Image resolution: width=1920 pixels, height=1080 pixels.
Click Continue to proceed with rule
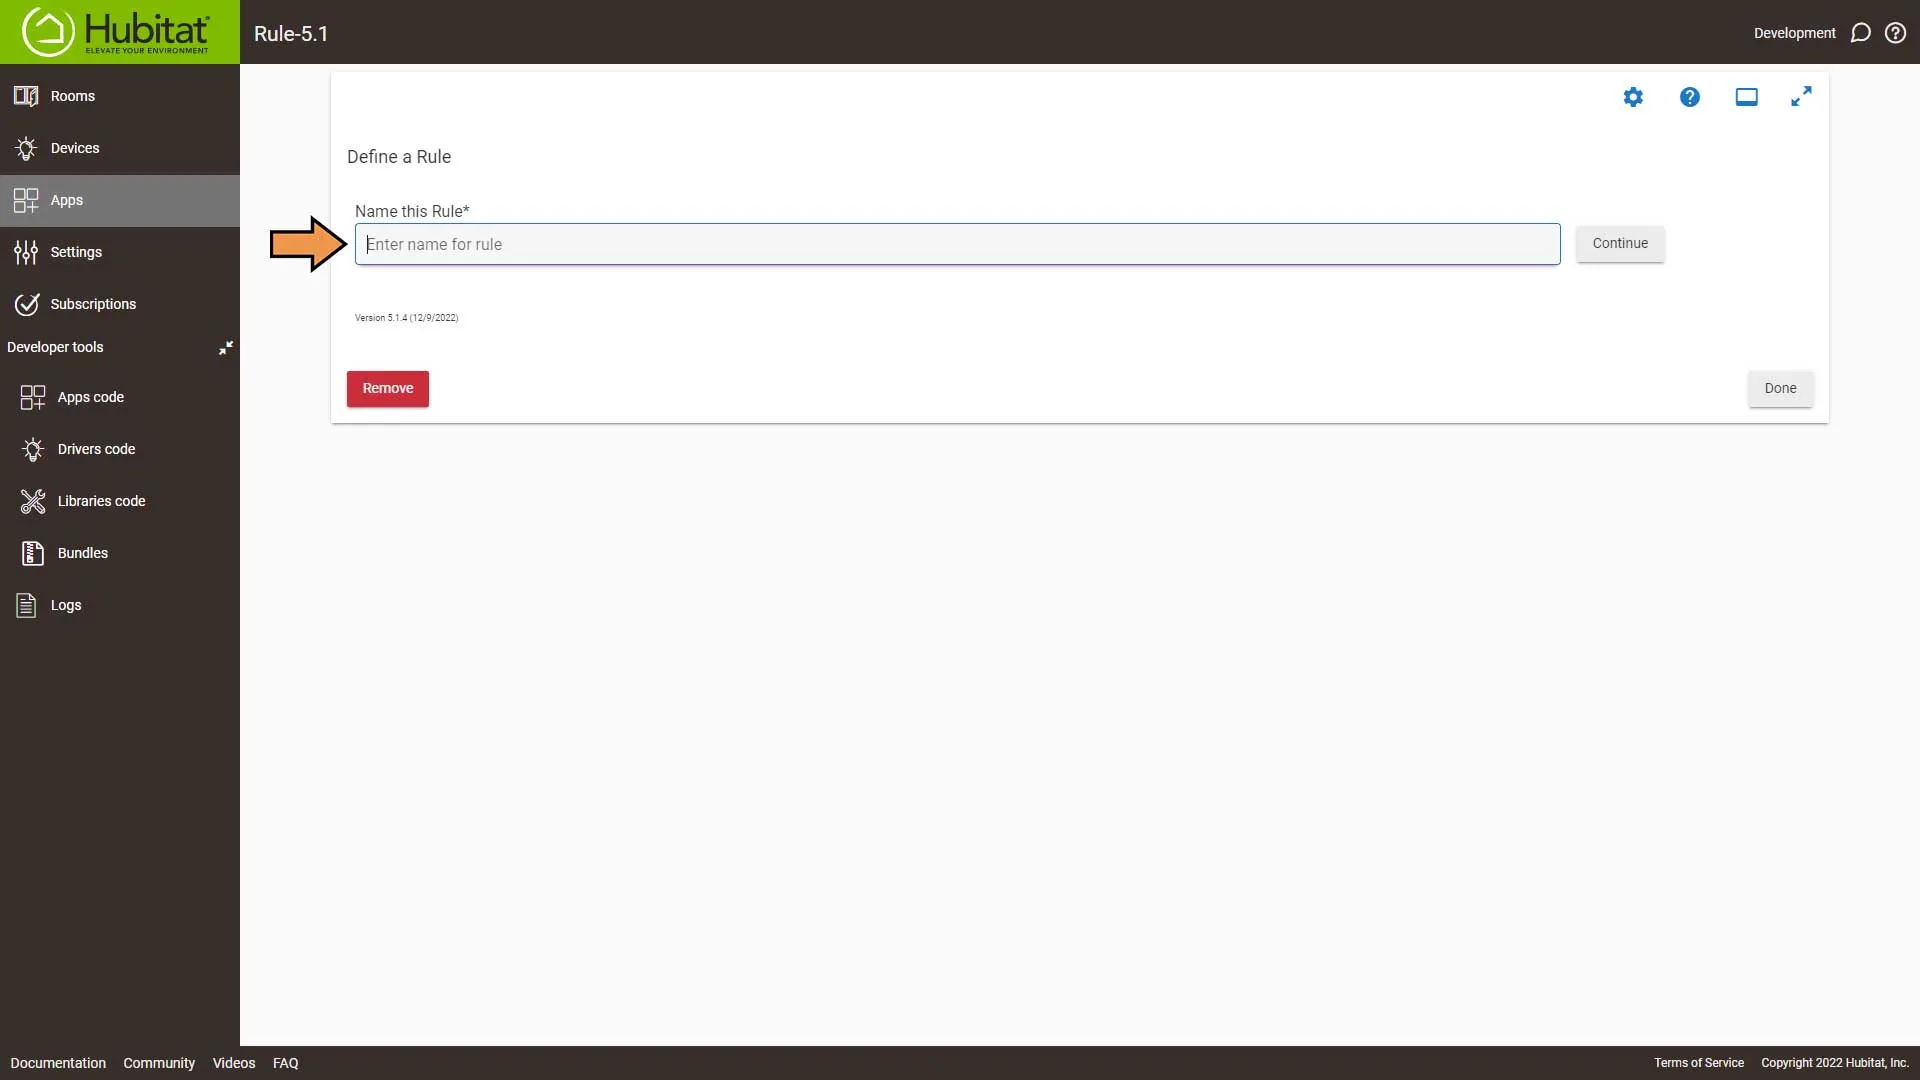tap(1619, 243)
